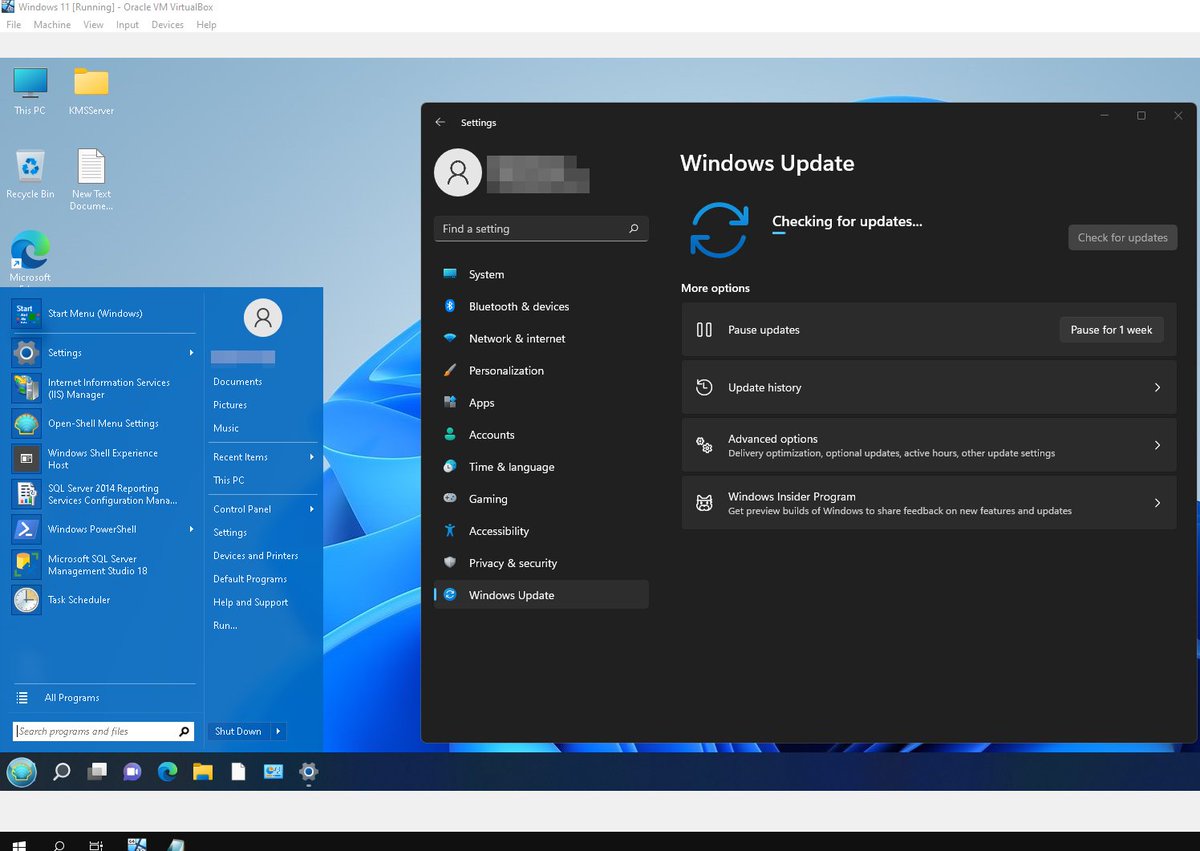Click Open-Shell start button in taskbar
This screenshot has width=1200, height=851.
click(x=22, y=771)
